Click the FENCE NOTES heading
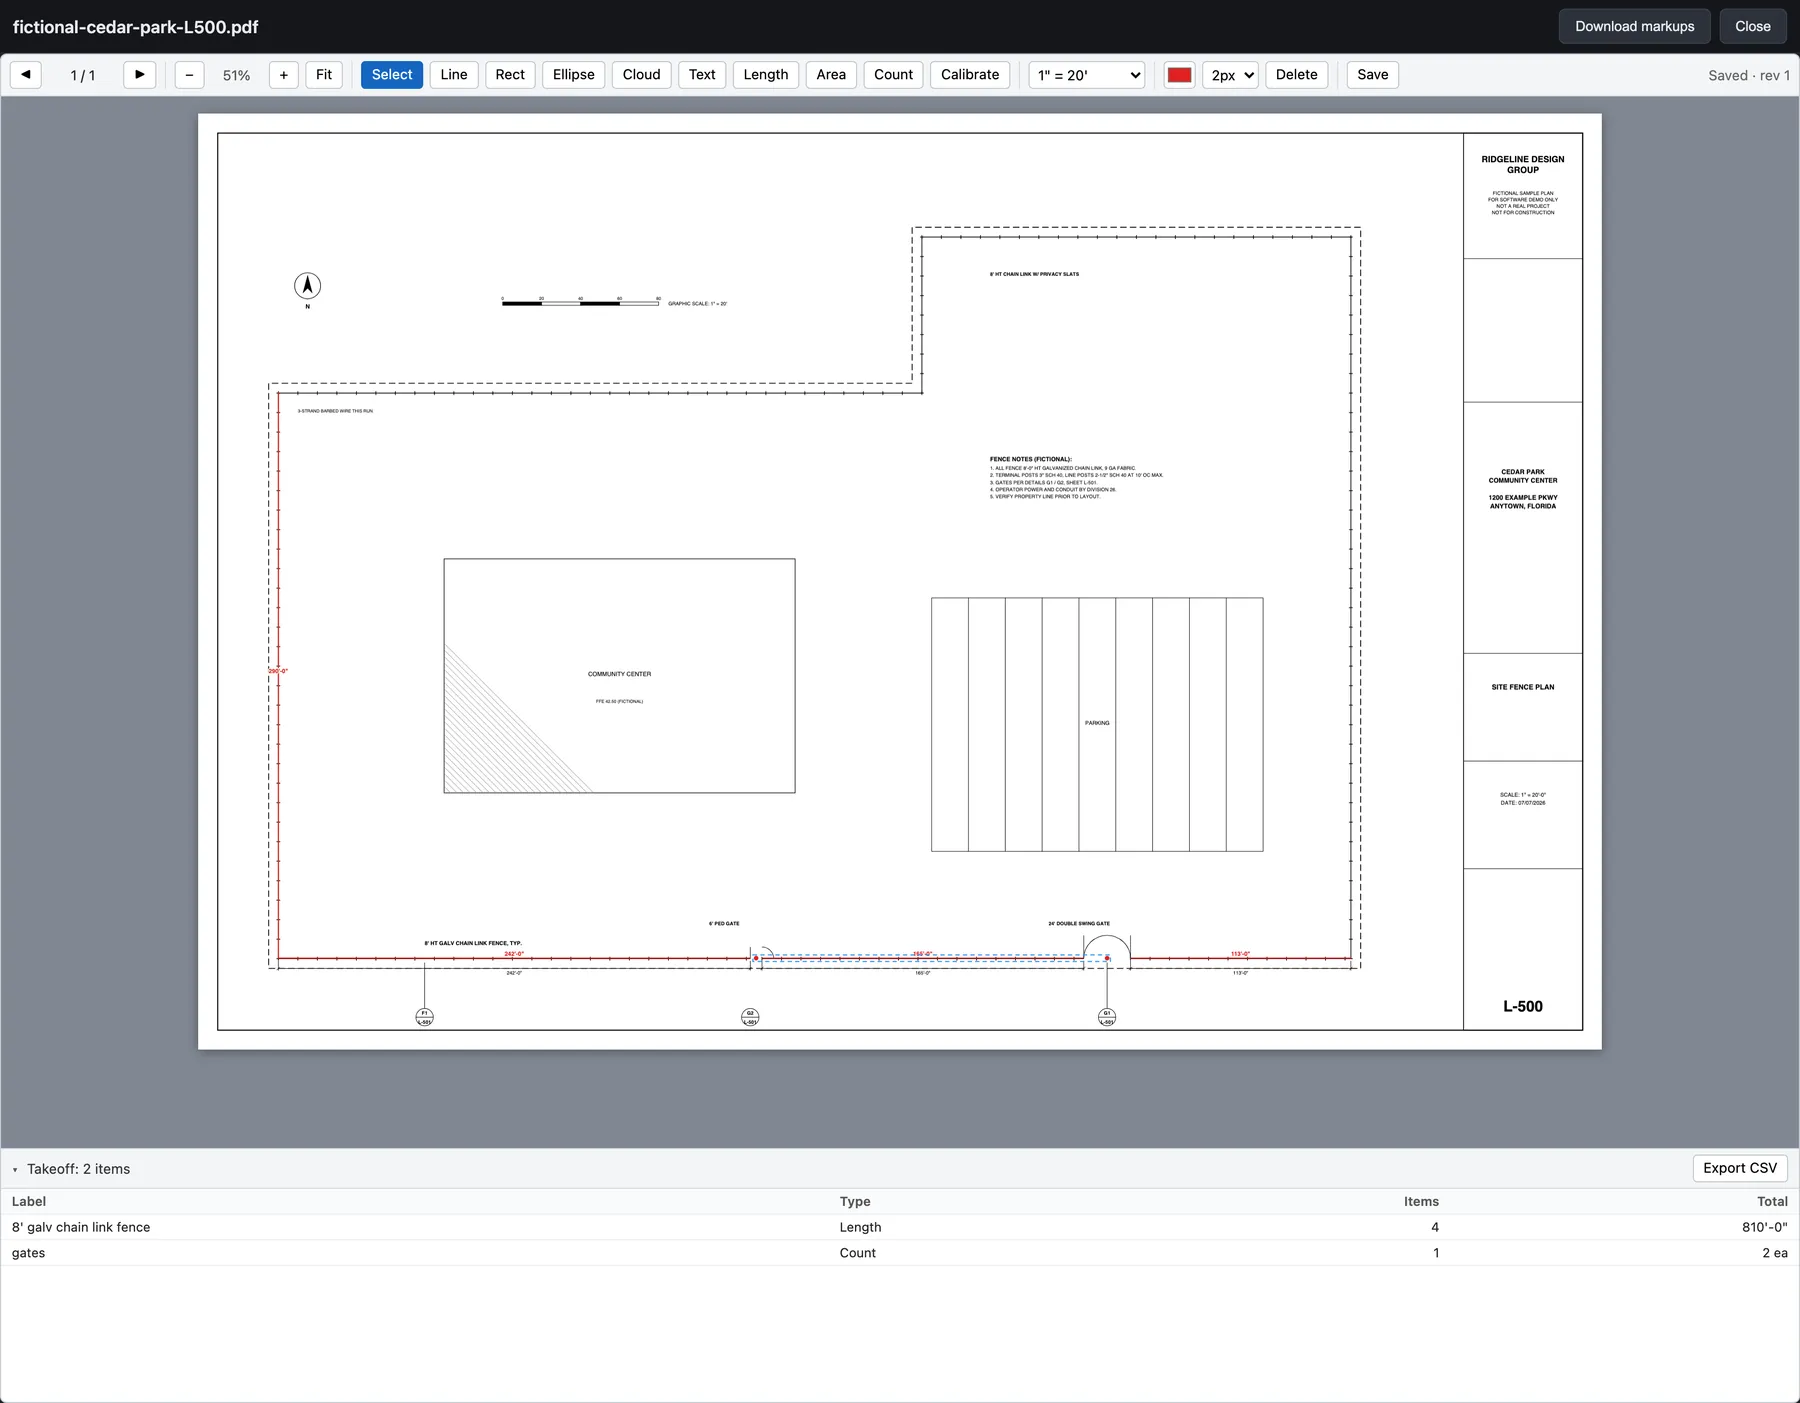The image size is (1800, 1403). pos(1031,460)
